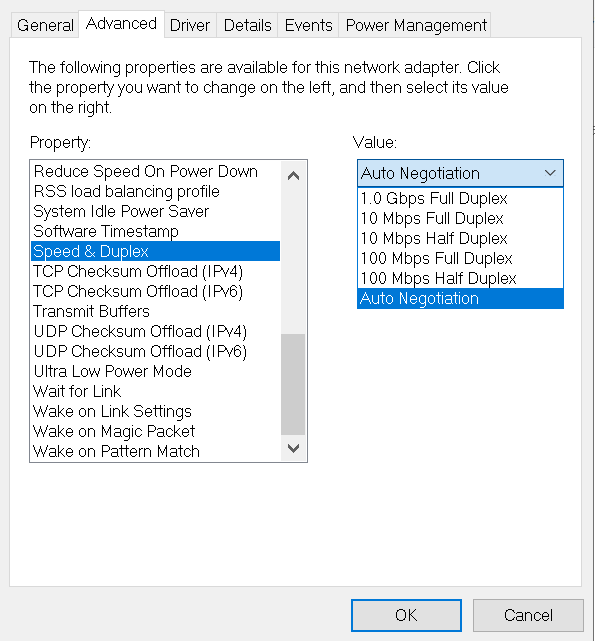Select UDP Checksum Offload (IPv6)
The width and height of the screenshot is (595, 641).
tap(156, 352)
